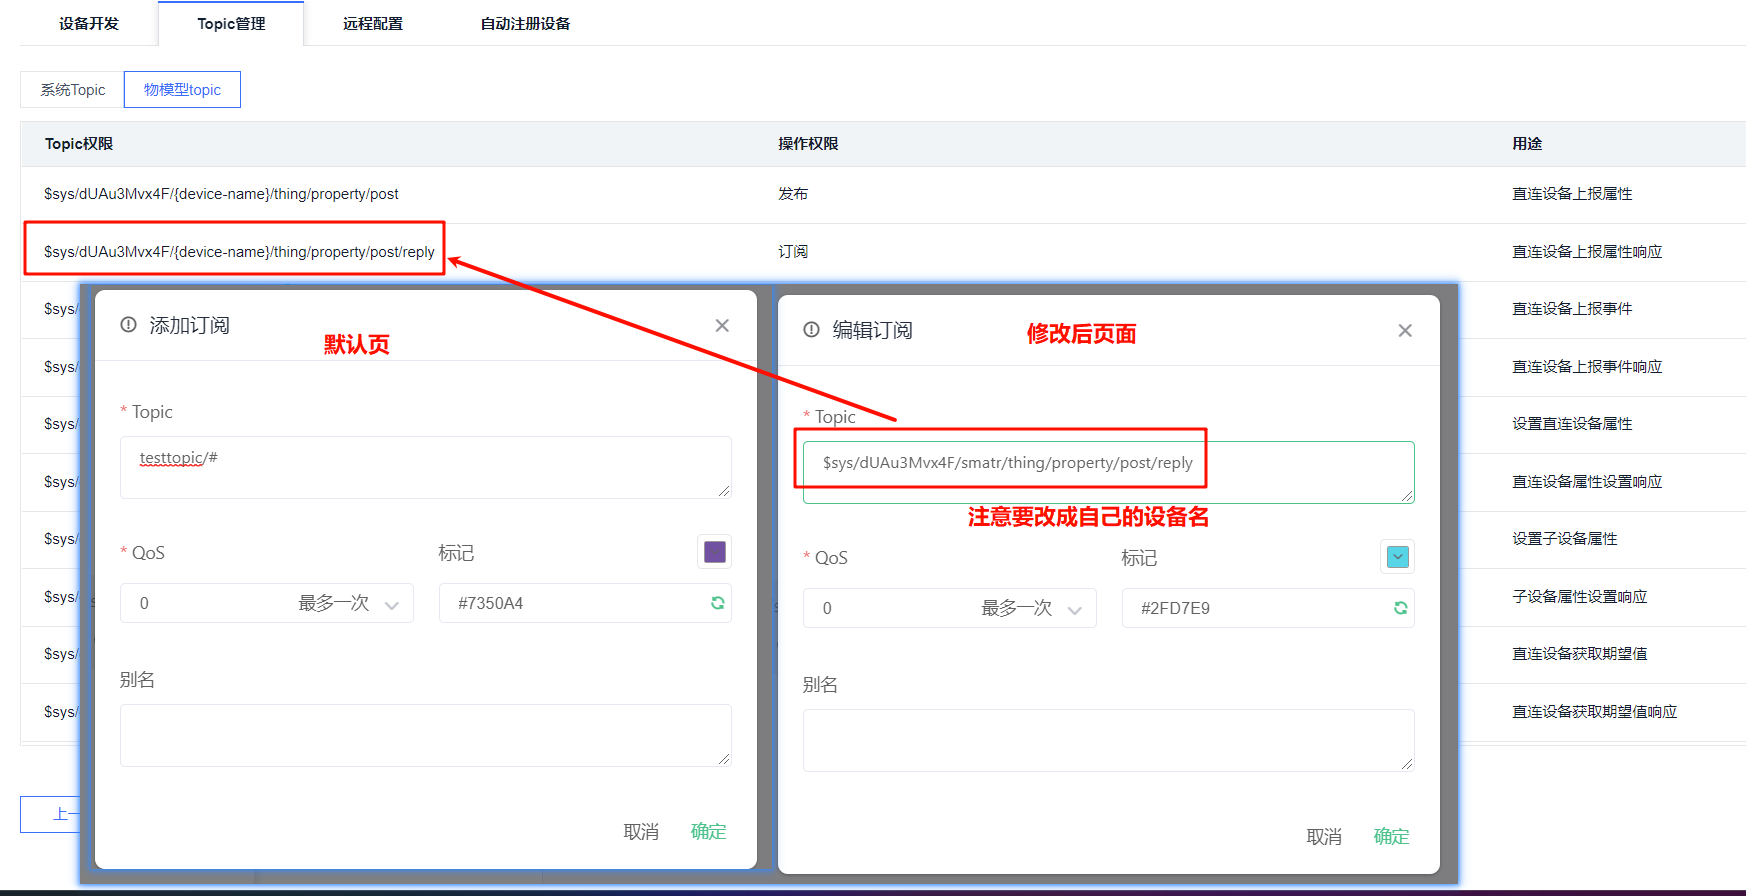This screenshot has height=896, width=1746.
Task: Close the 编辑订阅 dialog with X
Action: 1405,330
